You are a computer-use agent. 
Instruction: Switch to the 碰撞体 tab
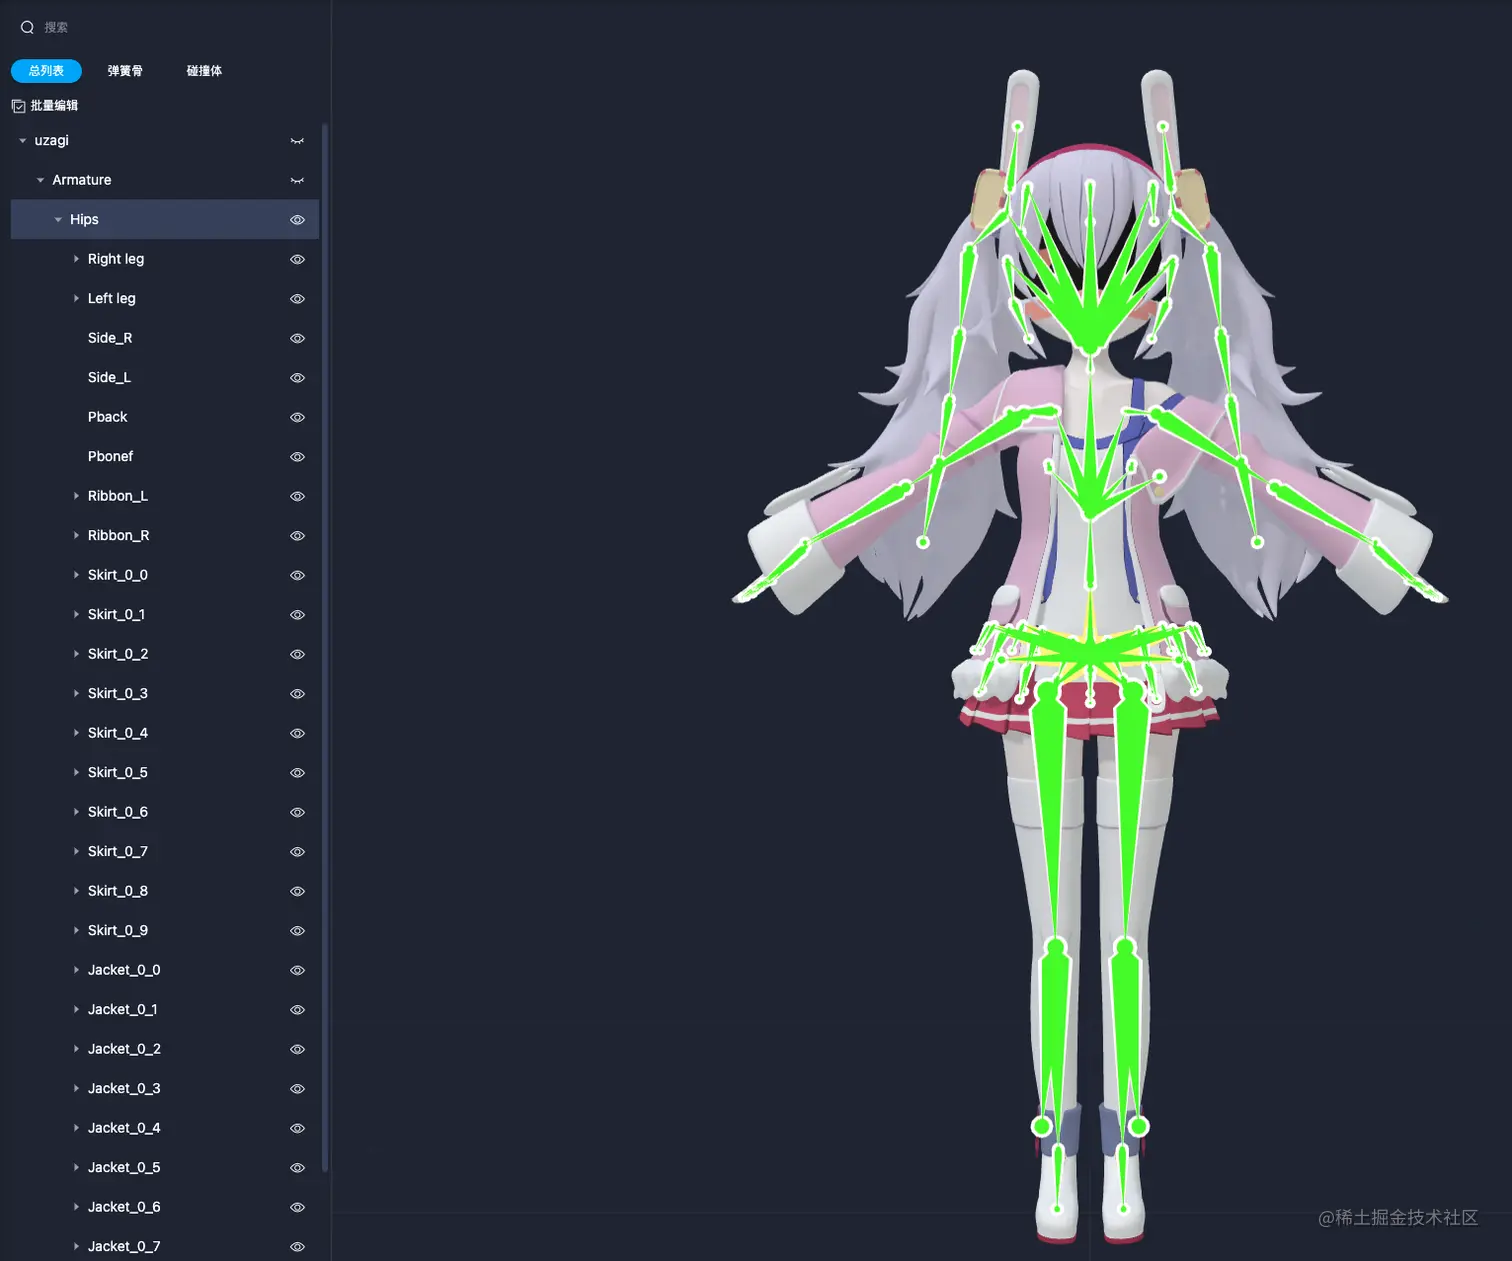click(204, 71)
